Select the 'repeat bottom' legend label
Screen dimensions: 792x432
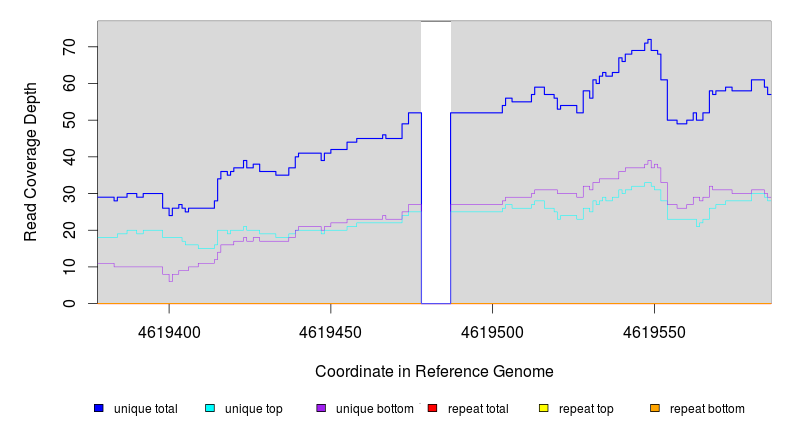click(x=707, y=409)
